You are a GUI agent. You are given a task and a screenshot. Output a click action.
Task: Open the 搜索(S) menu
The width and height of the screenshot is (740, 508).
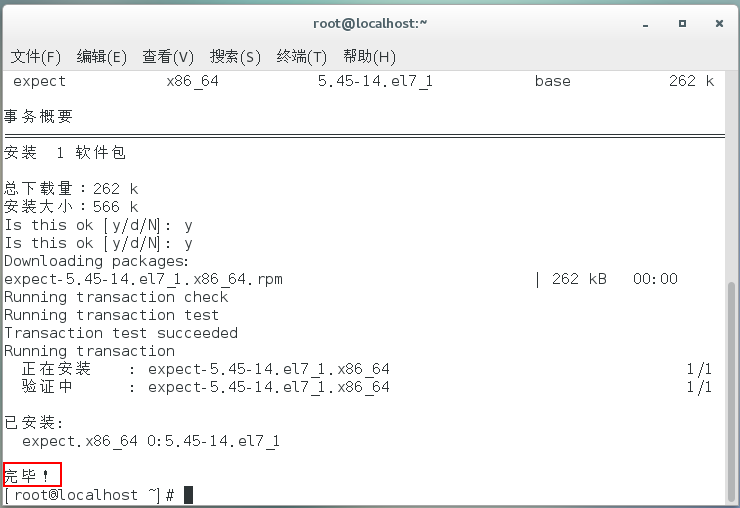pyautogui.click(x=235, y=57)
